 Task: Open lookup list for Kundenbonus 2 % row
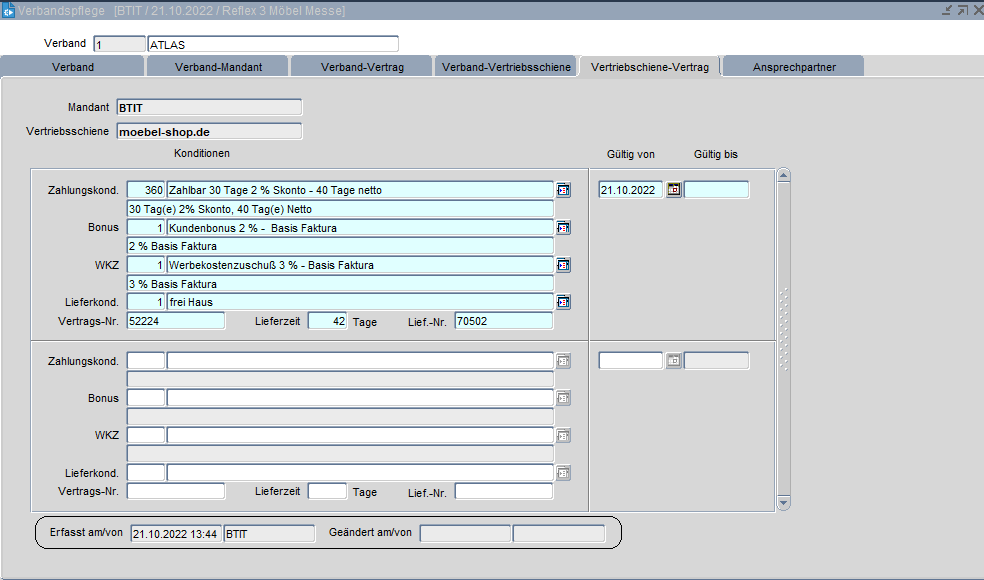click(x=563, y=228)
